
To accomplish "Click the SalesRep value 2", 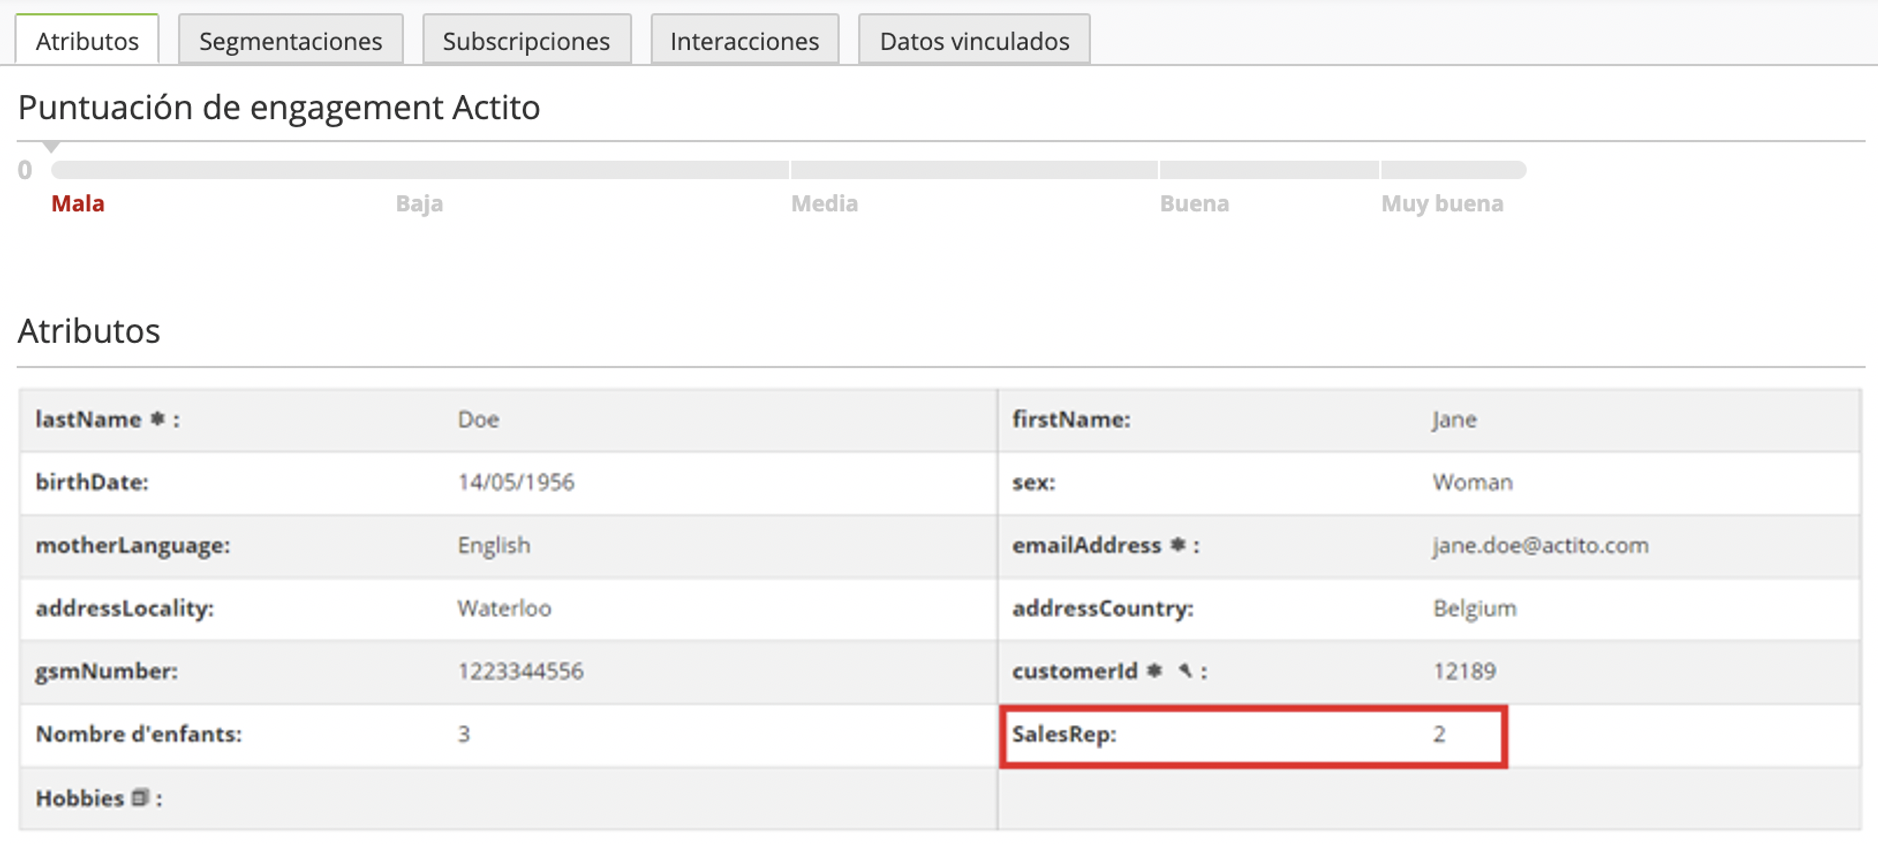I will pyautogui.click(x=1439, y=734).
